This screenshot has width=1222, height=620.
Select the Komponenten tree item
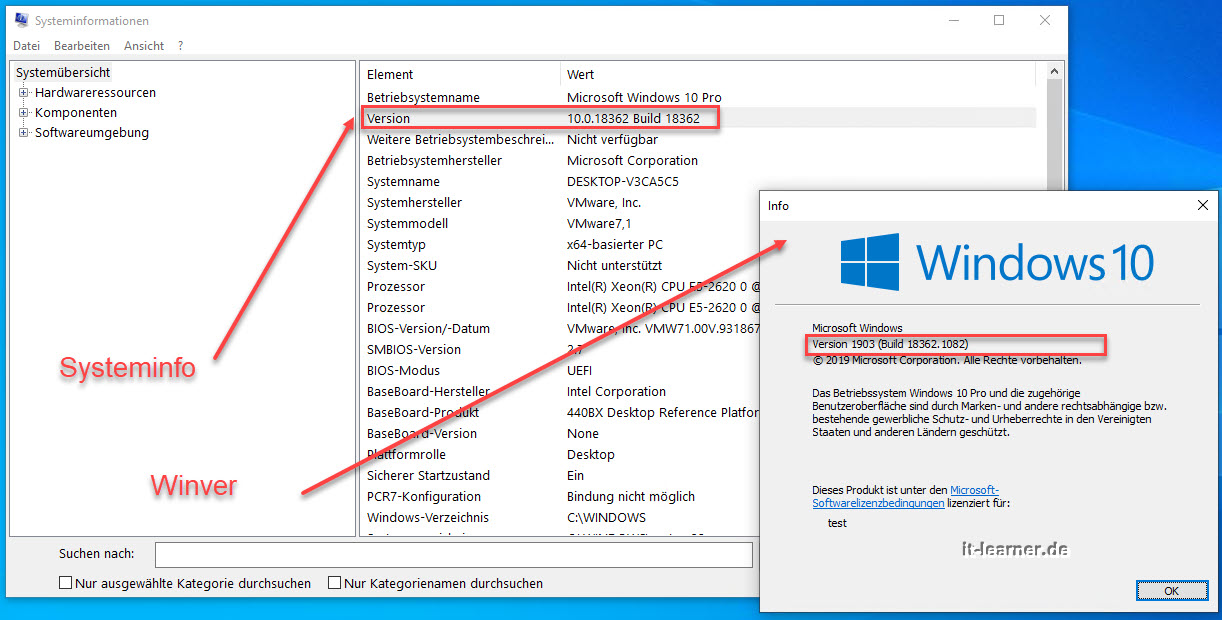(x=76, y=113)
